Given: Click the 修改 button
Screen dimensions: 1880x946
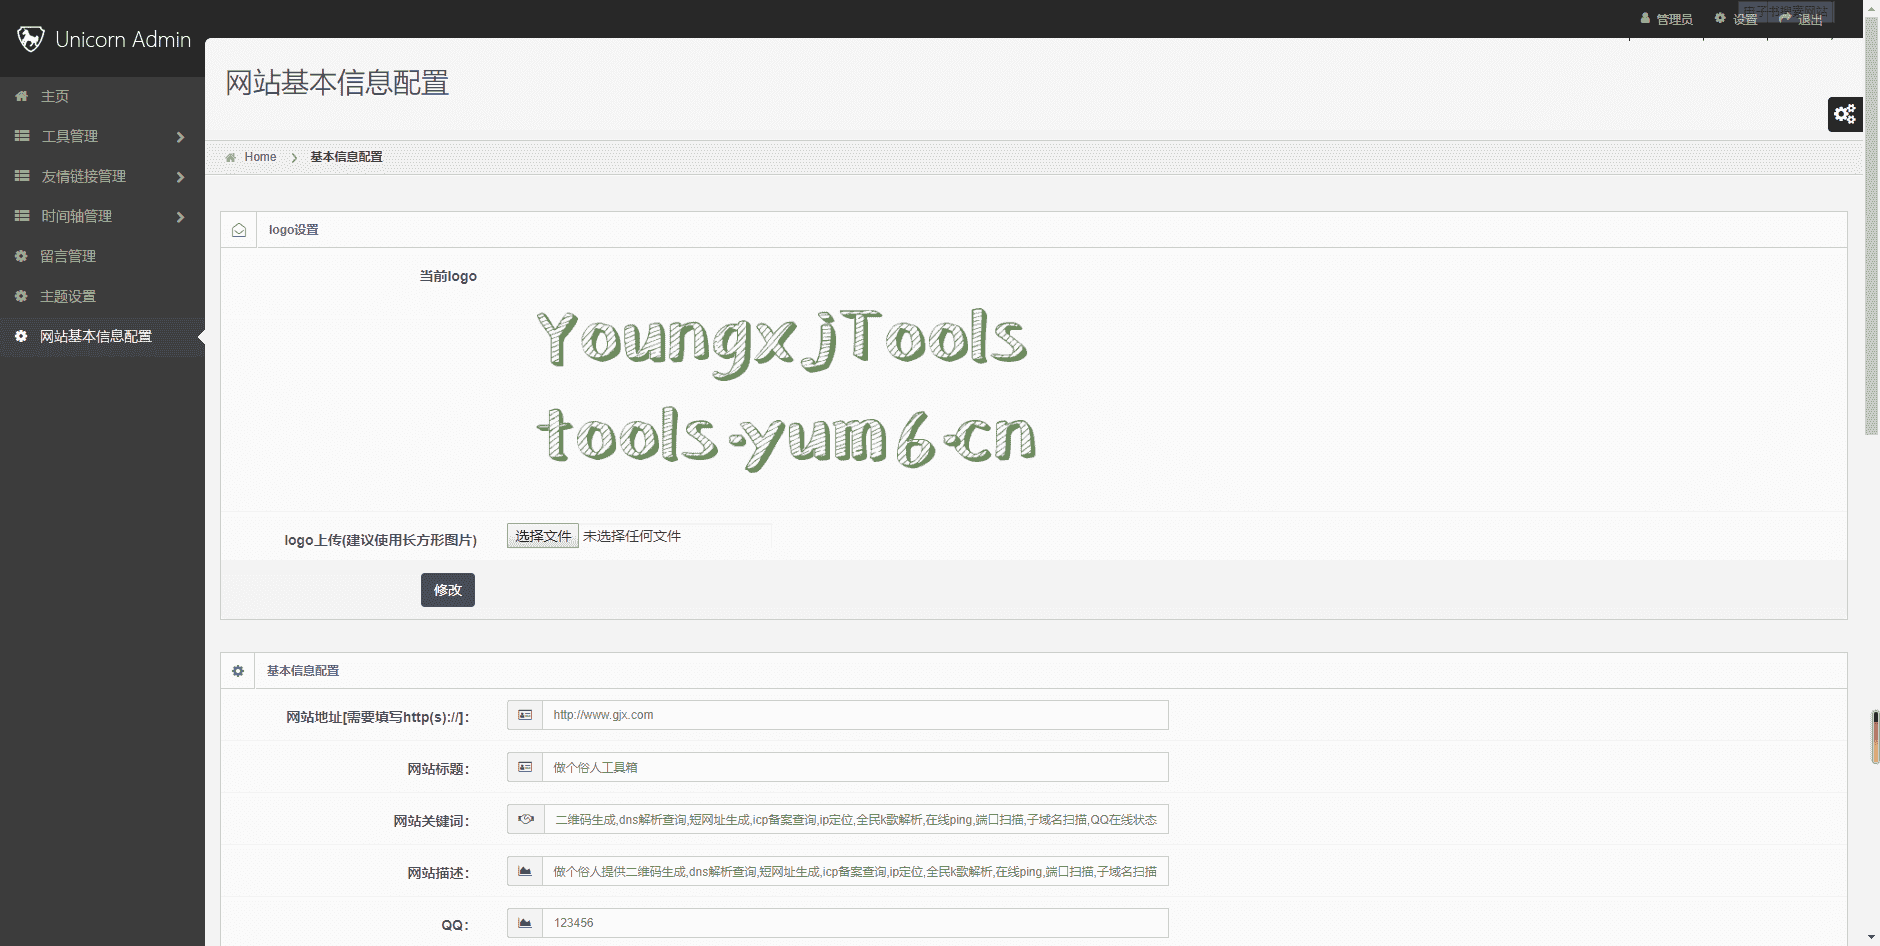Looking at the screenshot, I should [x=448, y=590].
